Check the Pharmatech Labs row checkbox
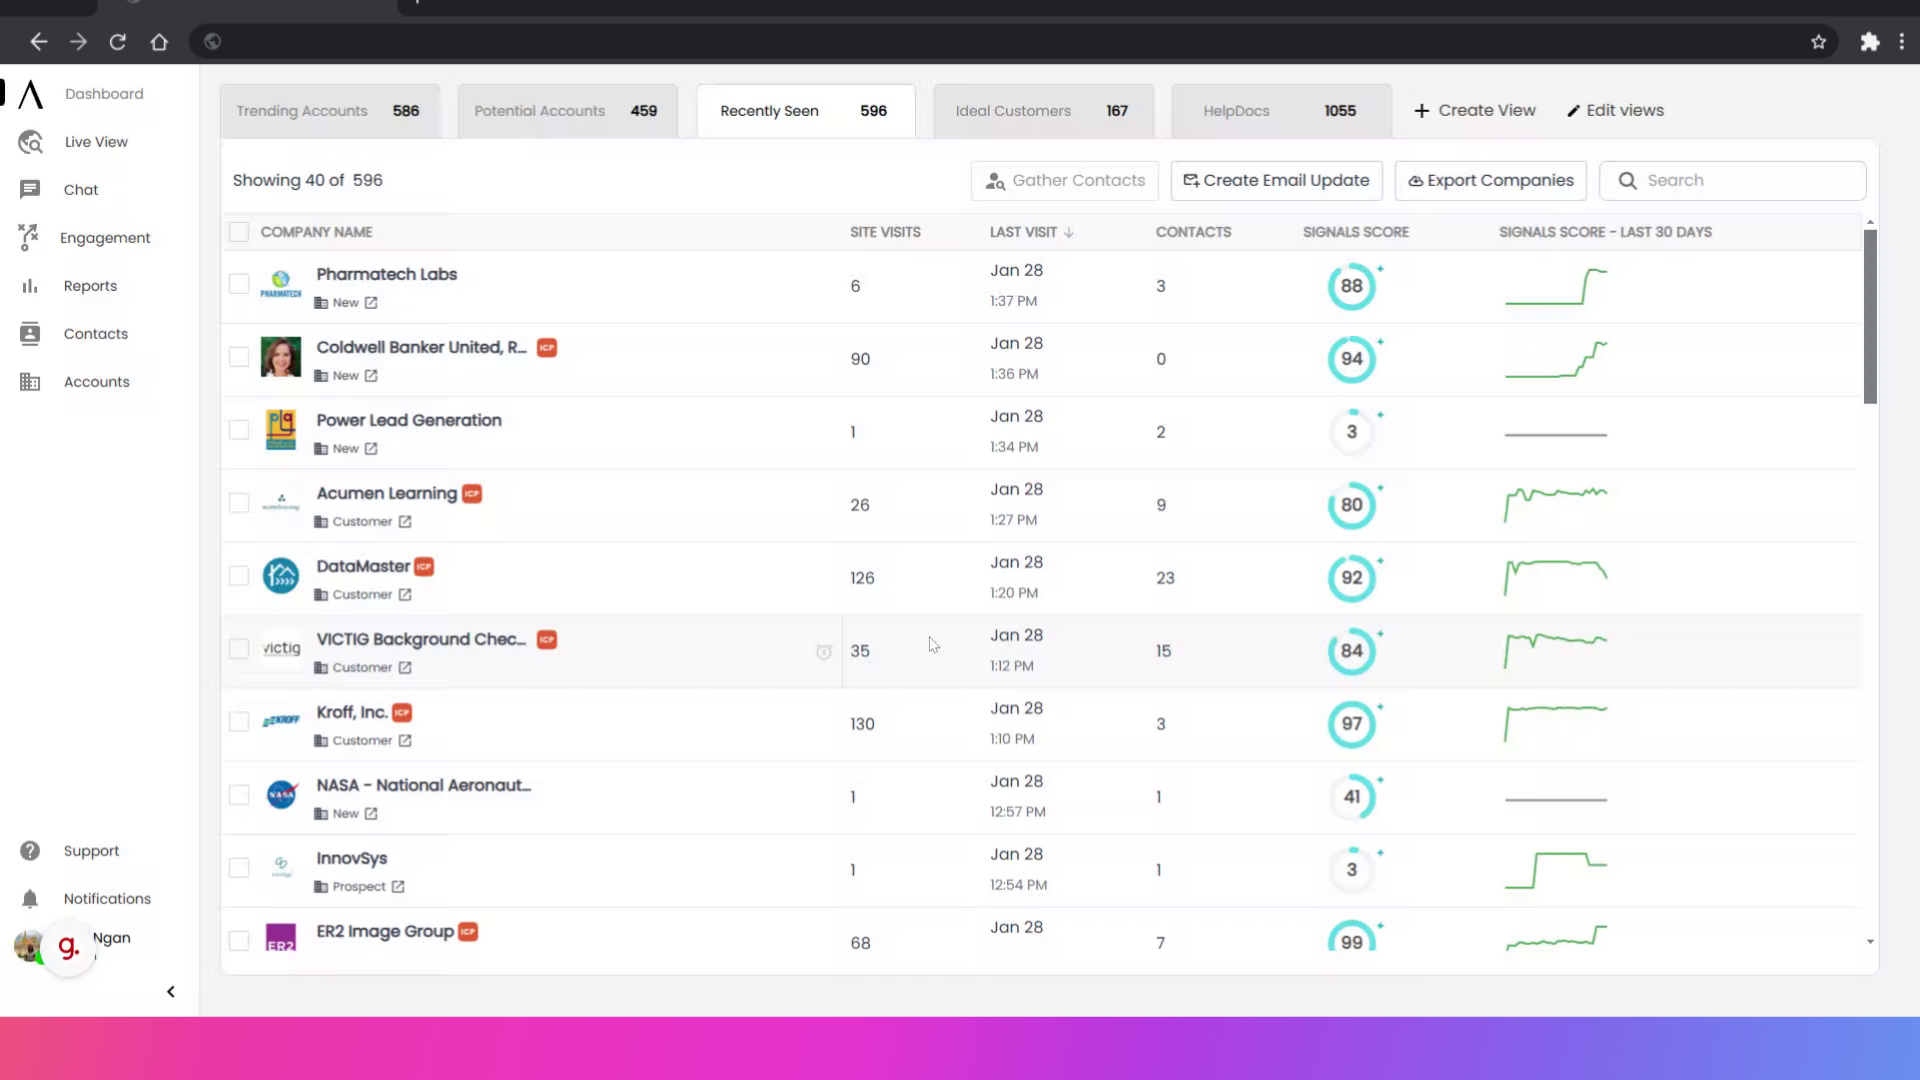This screenshot has height=1080, width=1920. [239, 284]
